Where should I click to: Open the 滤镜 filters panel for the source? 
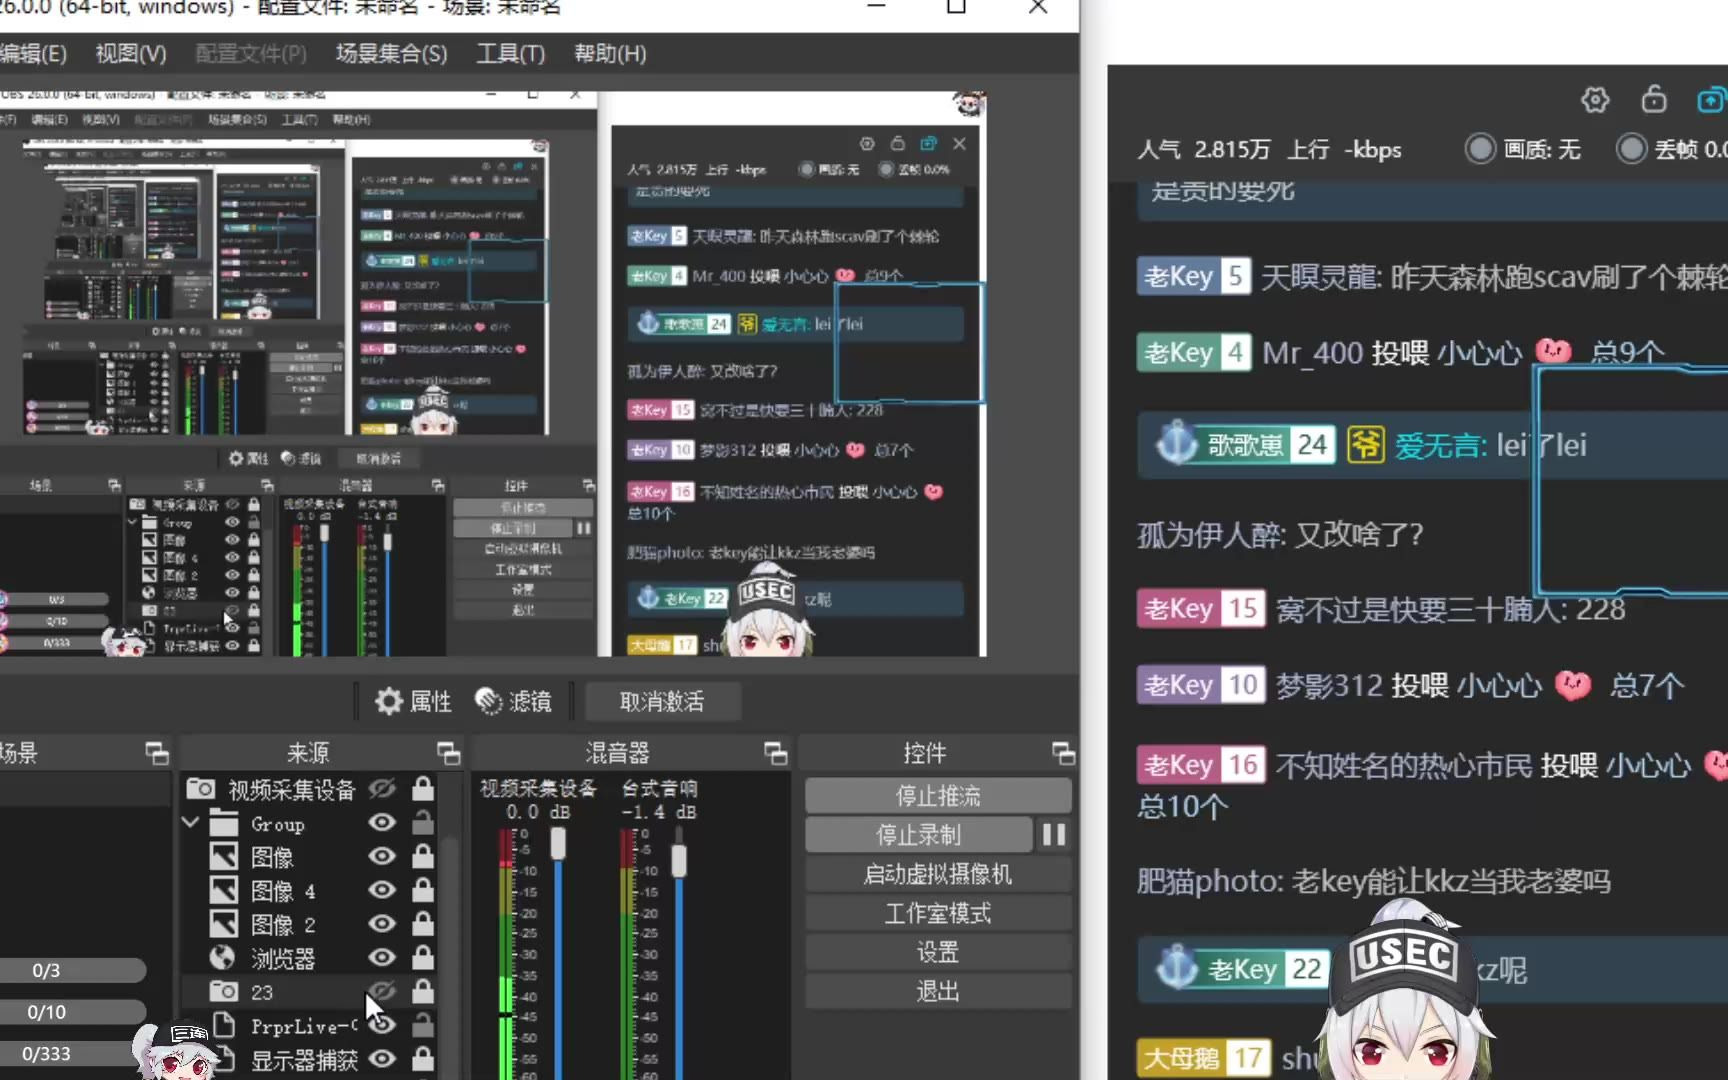click(515, 701)
